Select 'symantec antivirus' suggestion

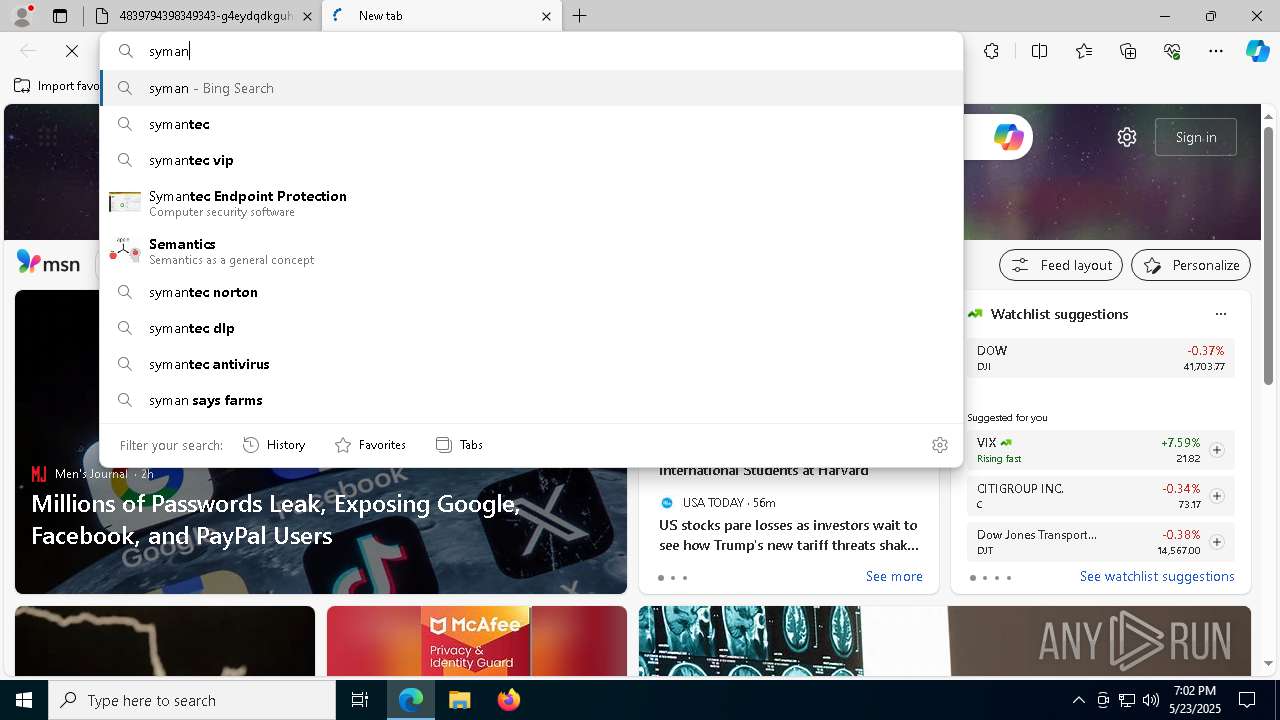[531, 364]
